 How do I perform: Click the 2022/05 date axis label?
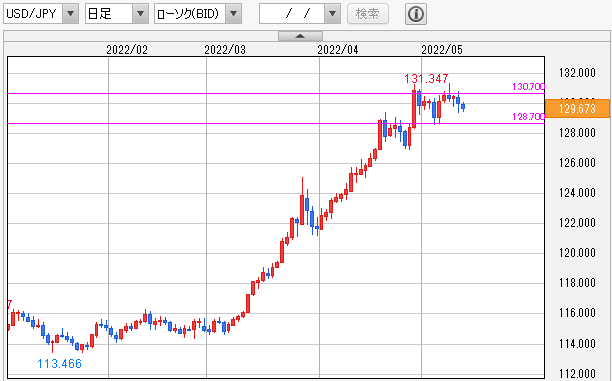(x=442, y=50)
